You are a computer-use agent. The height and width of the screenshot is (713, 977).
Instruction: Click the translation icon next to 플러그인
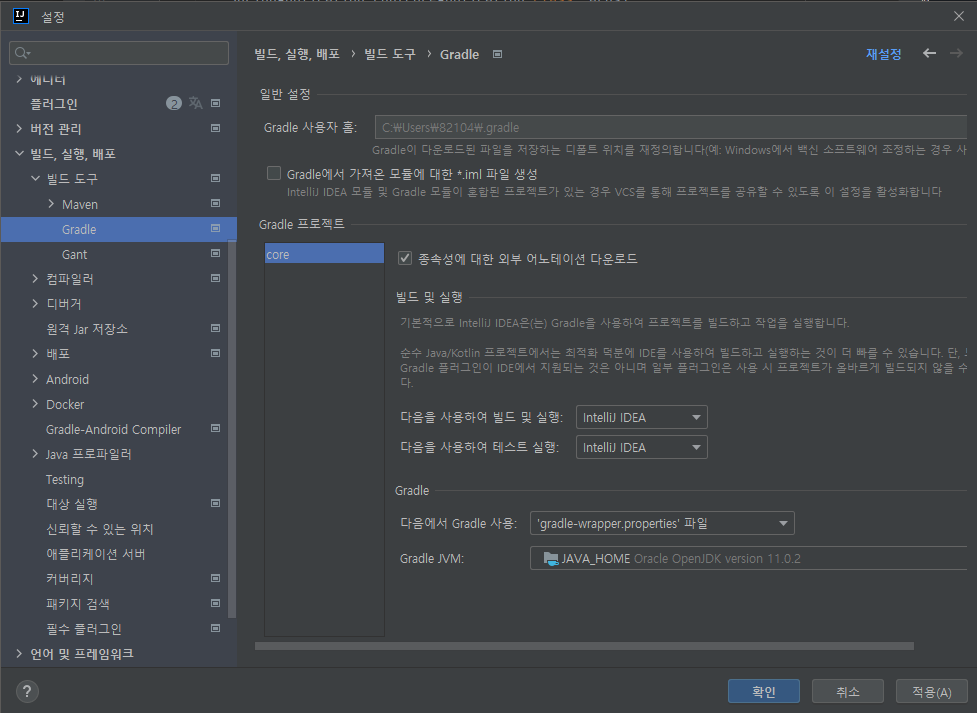coord(196,103)
